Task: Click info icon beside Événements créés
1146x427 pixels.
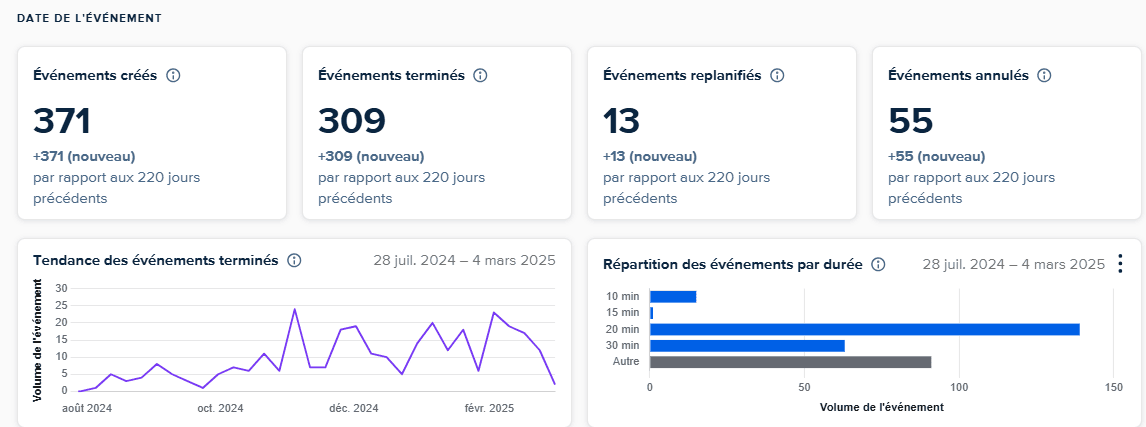Action: tap(173, 76)
